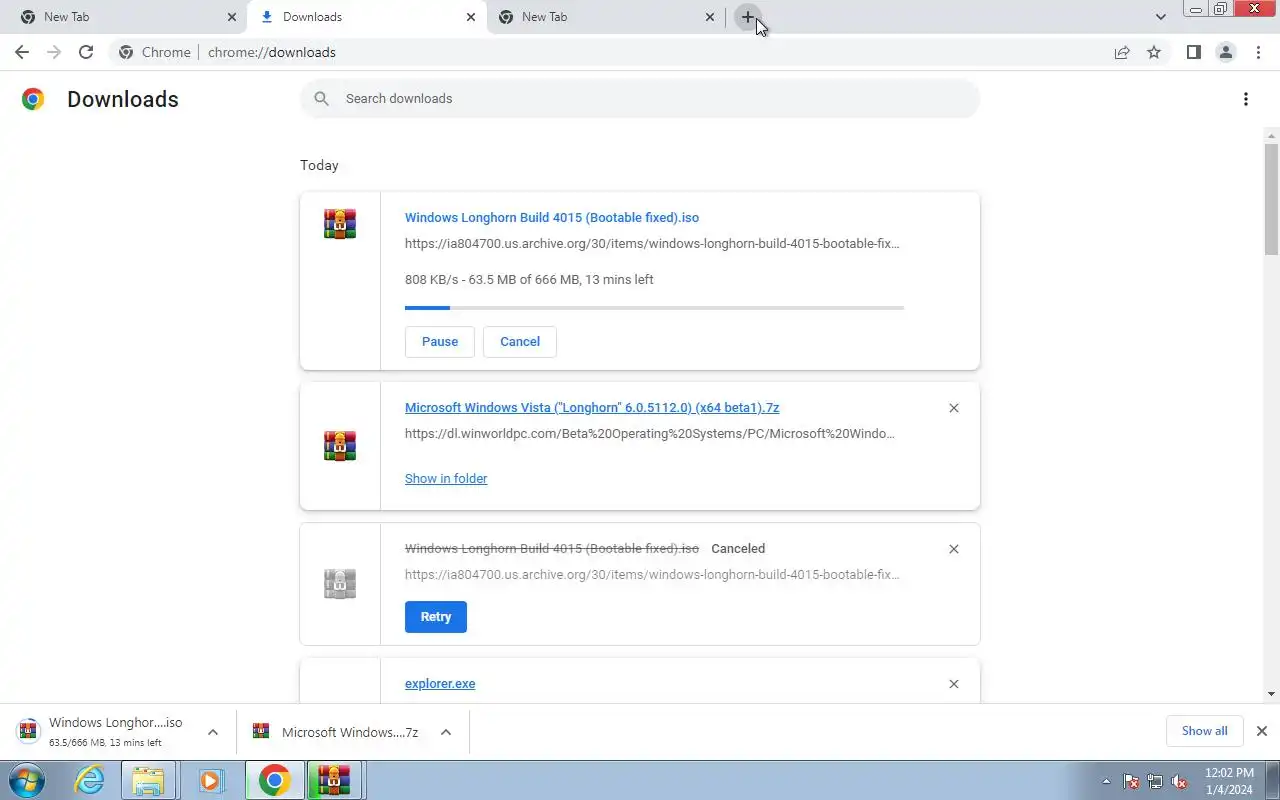Open Windows Explorer folder on taskbar
Image resolution: width=1280 pixels, height=800 pixels.
click(x=148, y=780)
